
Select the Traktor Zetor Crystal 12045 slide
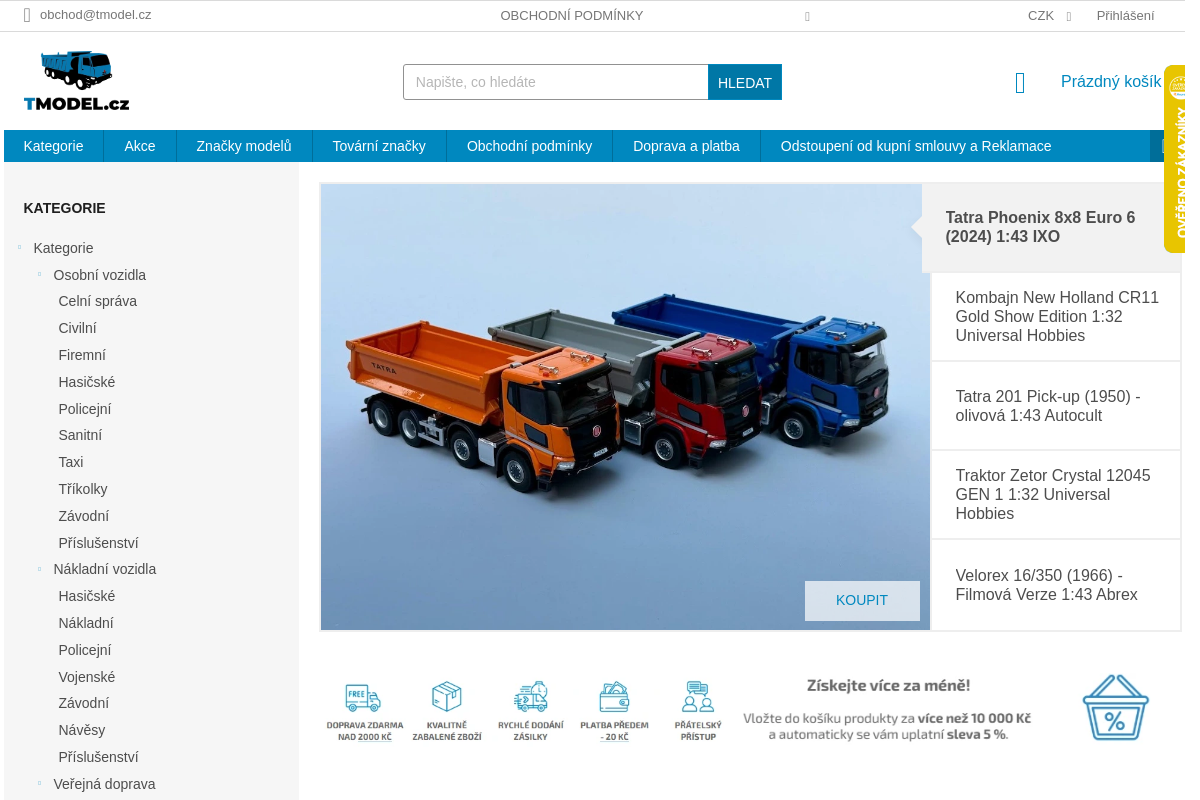pos(1056,495)
